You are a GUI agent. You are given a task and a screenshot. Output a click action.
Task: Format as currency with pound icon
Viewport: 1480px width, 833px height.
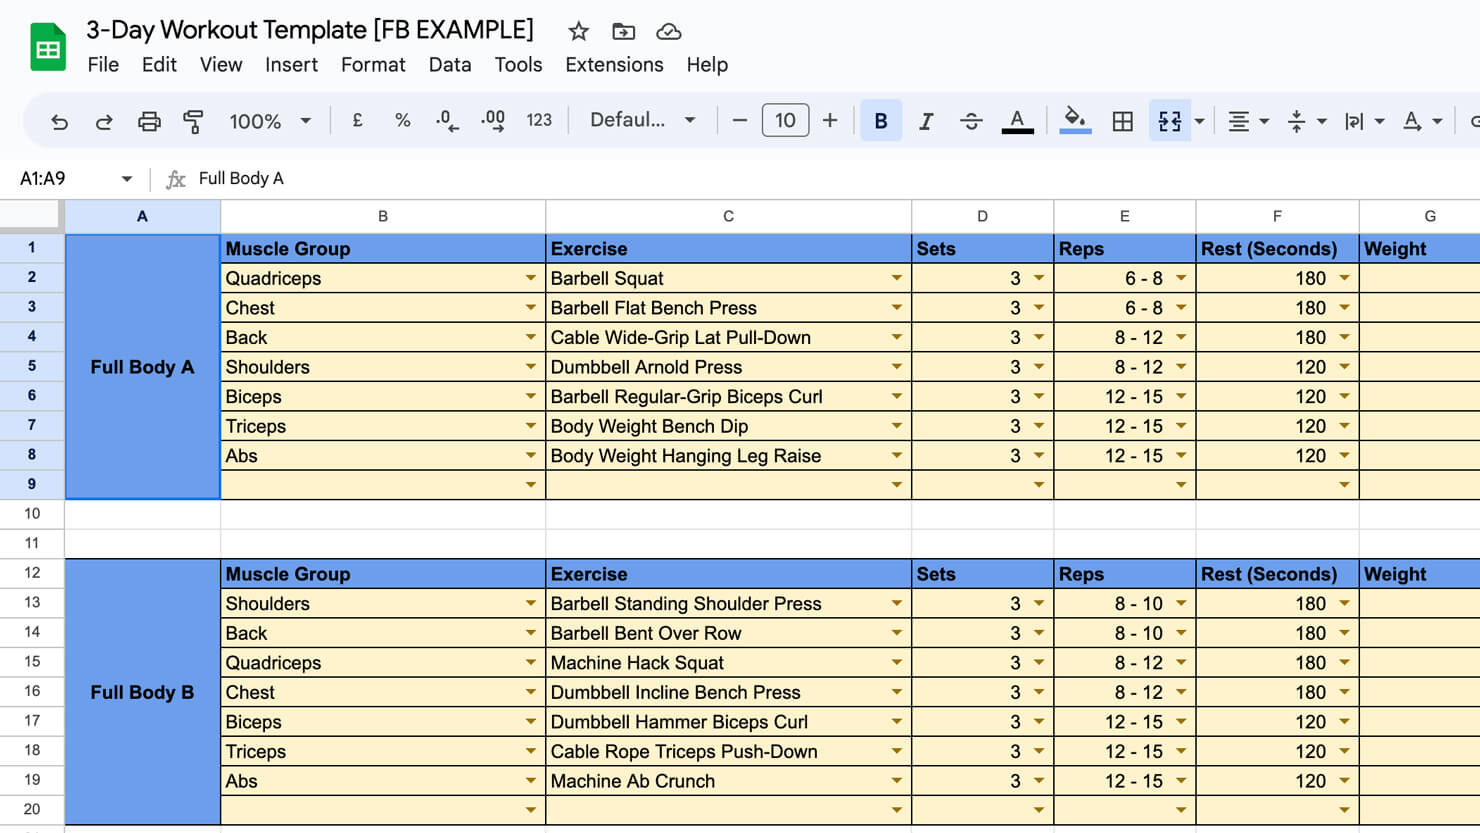pos(357,120)
